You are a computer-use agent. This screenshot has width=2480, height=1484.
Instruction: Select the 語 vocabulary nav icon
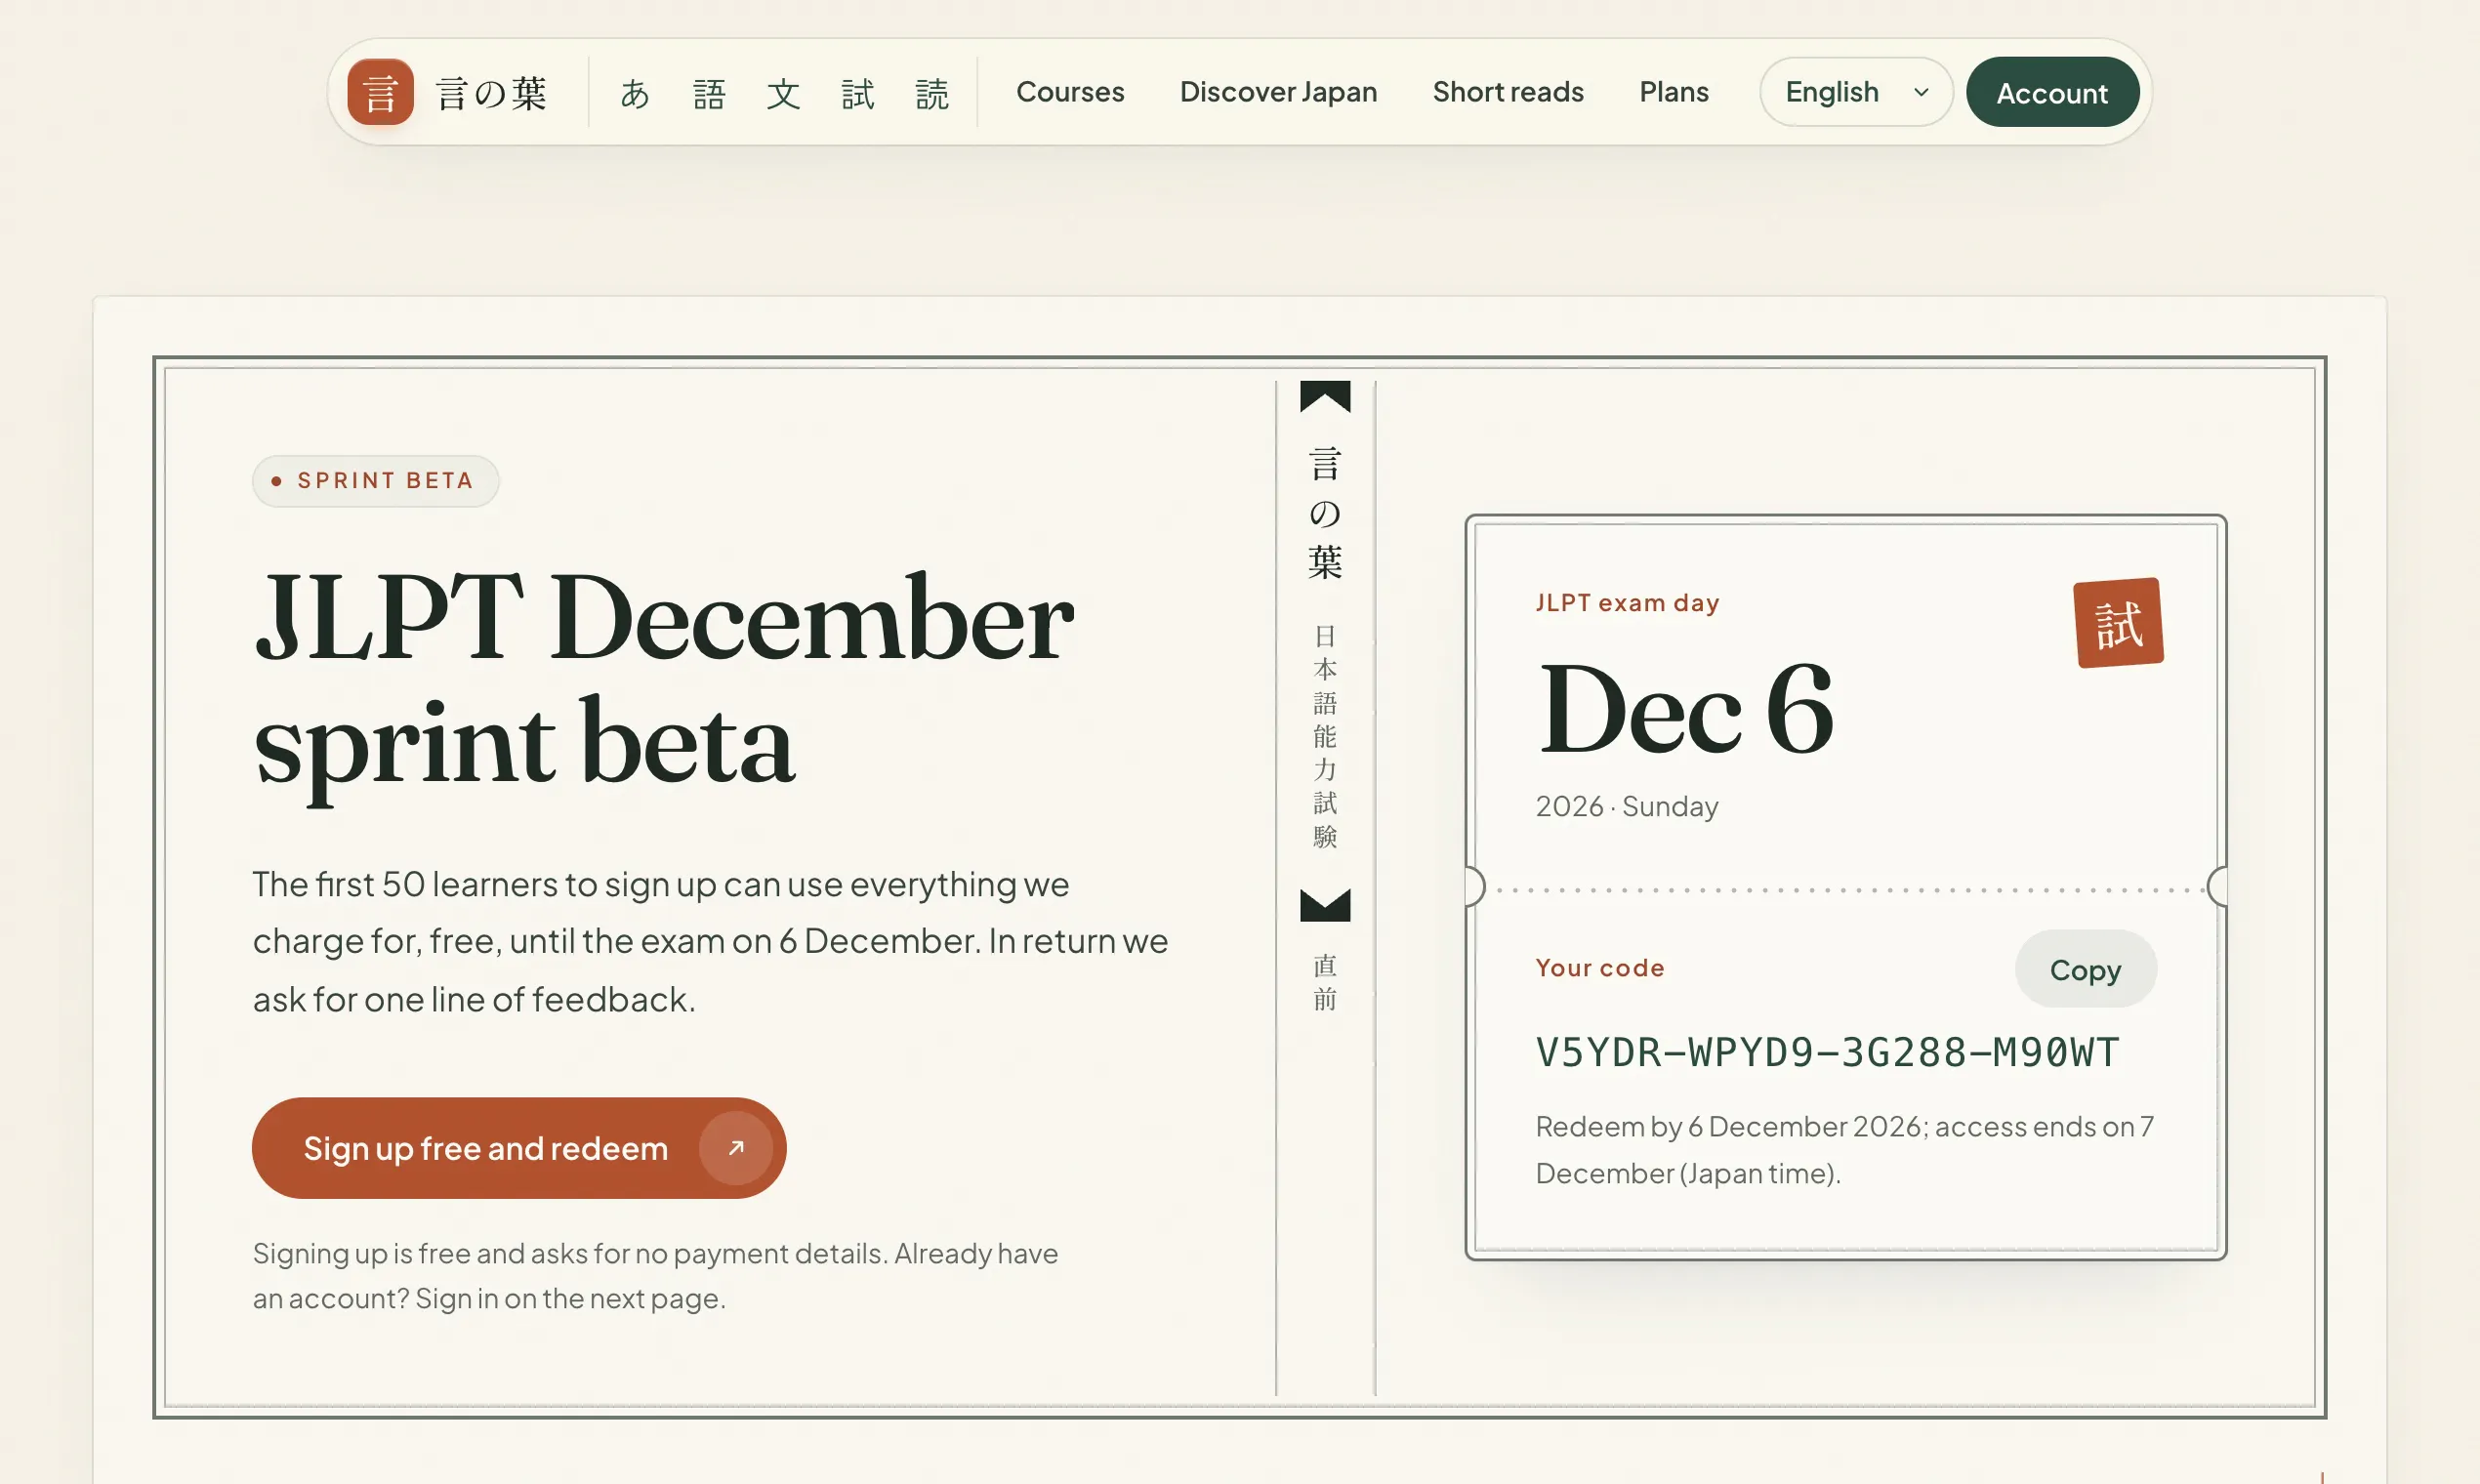click(709, 93)
